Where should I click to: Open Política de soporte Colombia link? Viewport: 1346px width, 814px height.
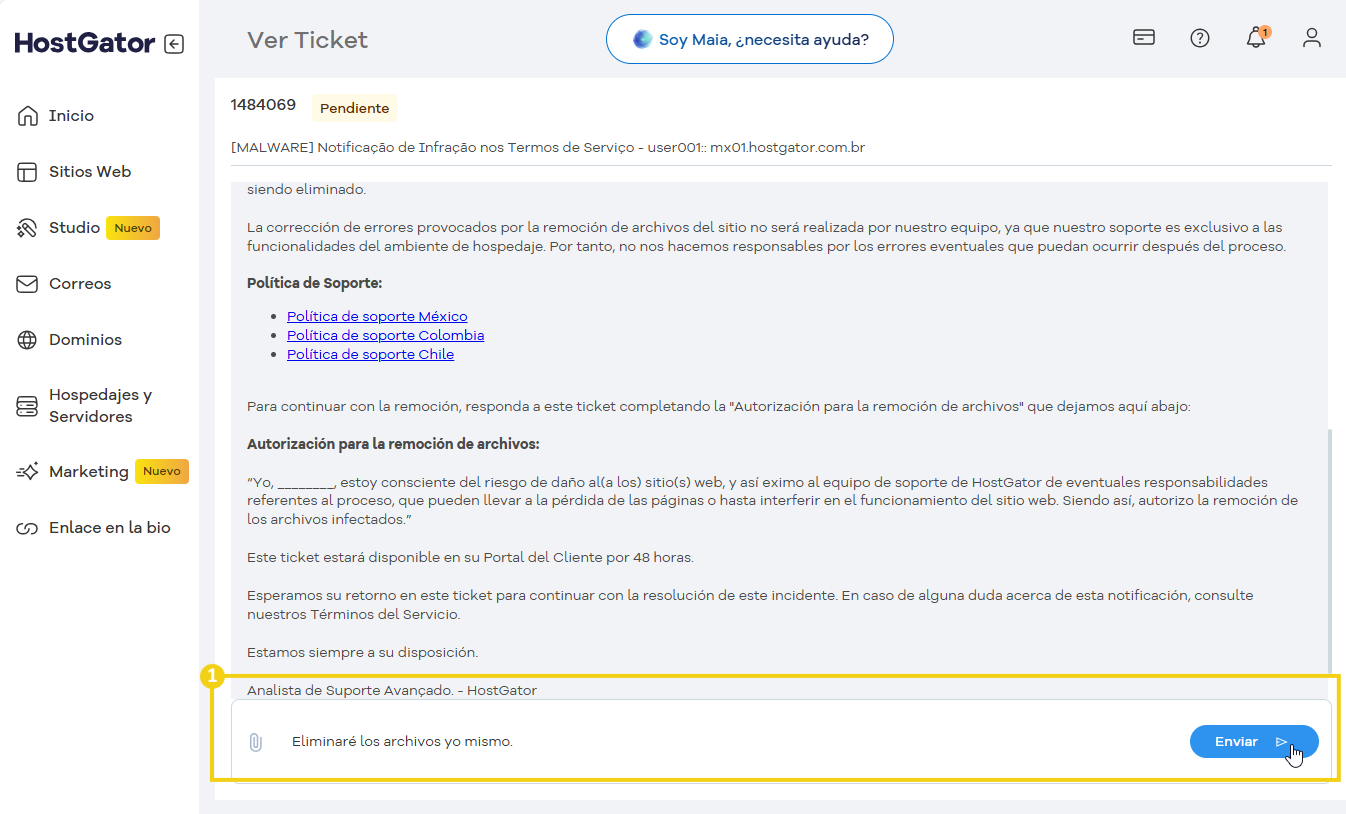385,336
